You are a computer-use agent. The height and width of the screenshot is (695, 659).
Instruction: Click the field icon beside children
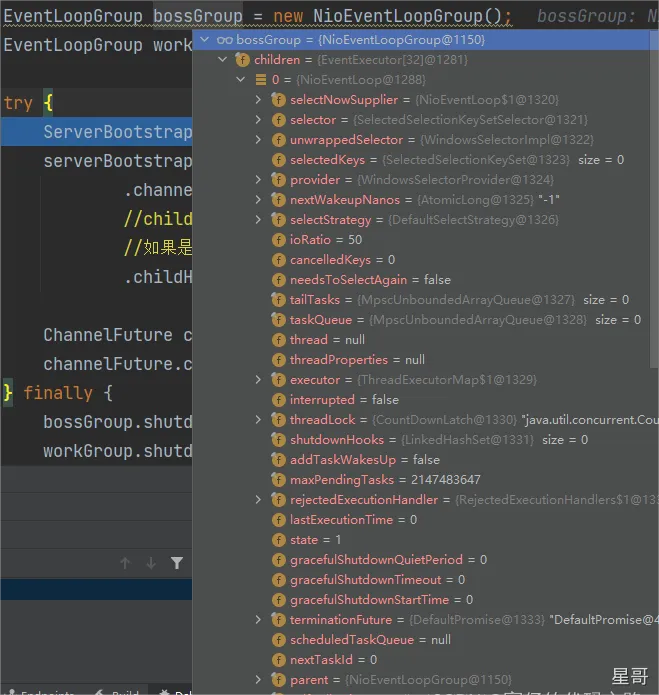[242, 60]
